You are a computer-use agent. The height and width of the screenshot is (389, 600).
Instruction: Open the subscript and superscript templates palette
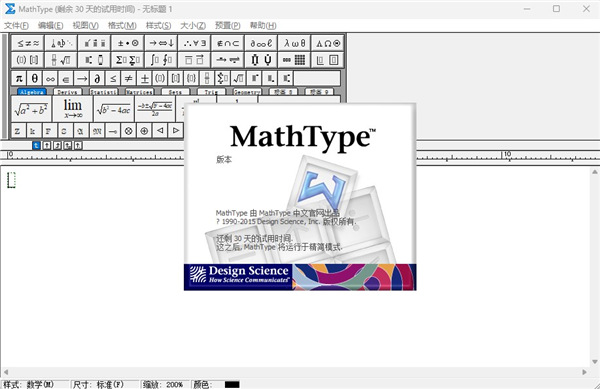pos(95,60)
